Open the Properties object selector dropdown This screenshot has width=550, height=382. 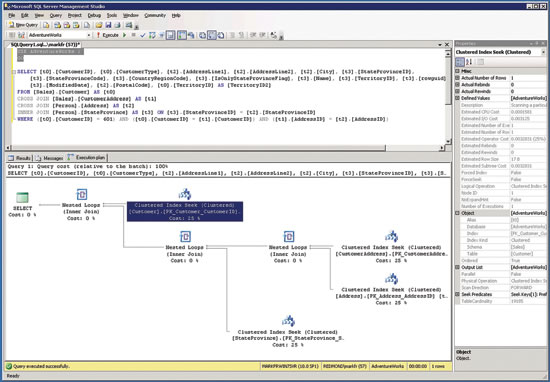point(543,52)
